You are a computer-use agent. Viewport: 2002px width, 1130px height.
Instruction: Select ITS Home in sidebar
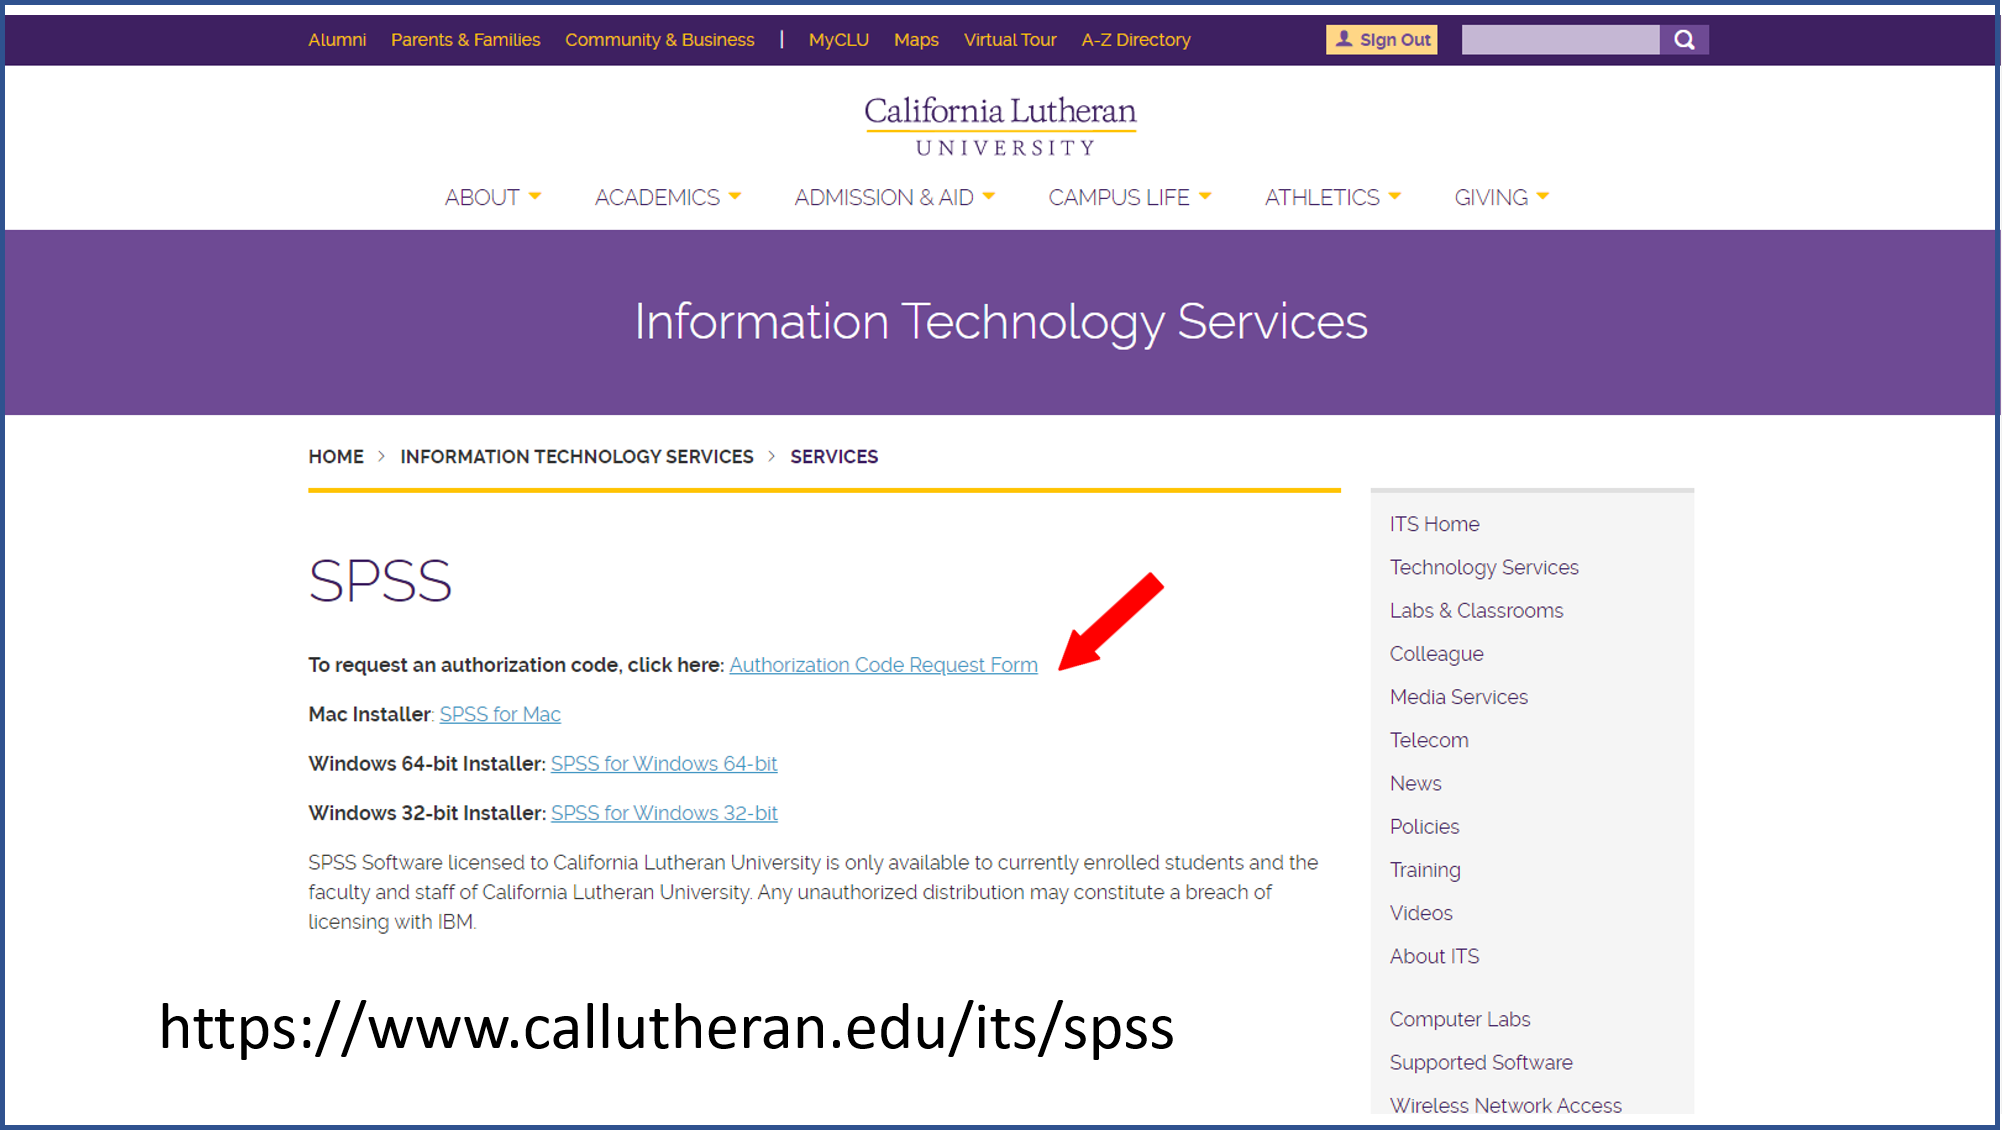click(x=1434, y=524)
